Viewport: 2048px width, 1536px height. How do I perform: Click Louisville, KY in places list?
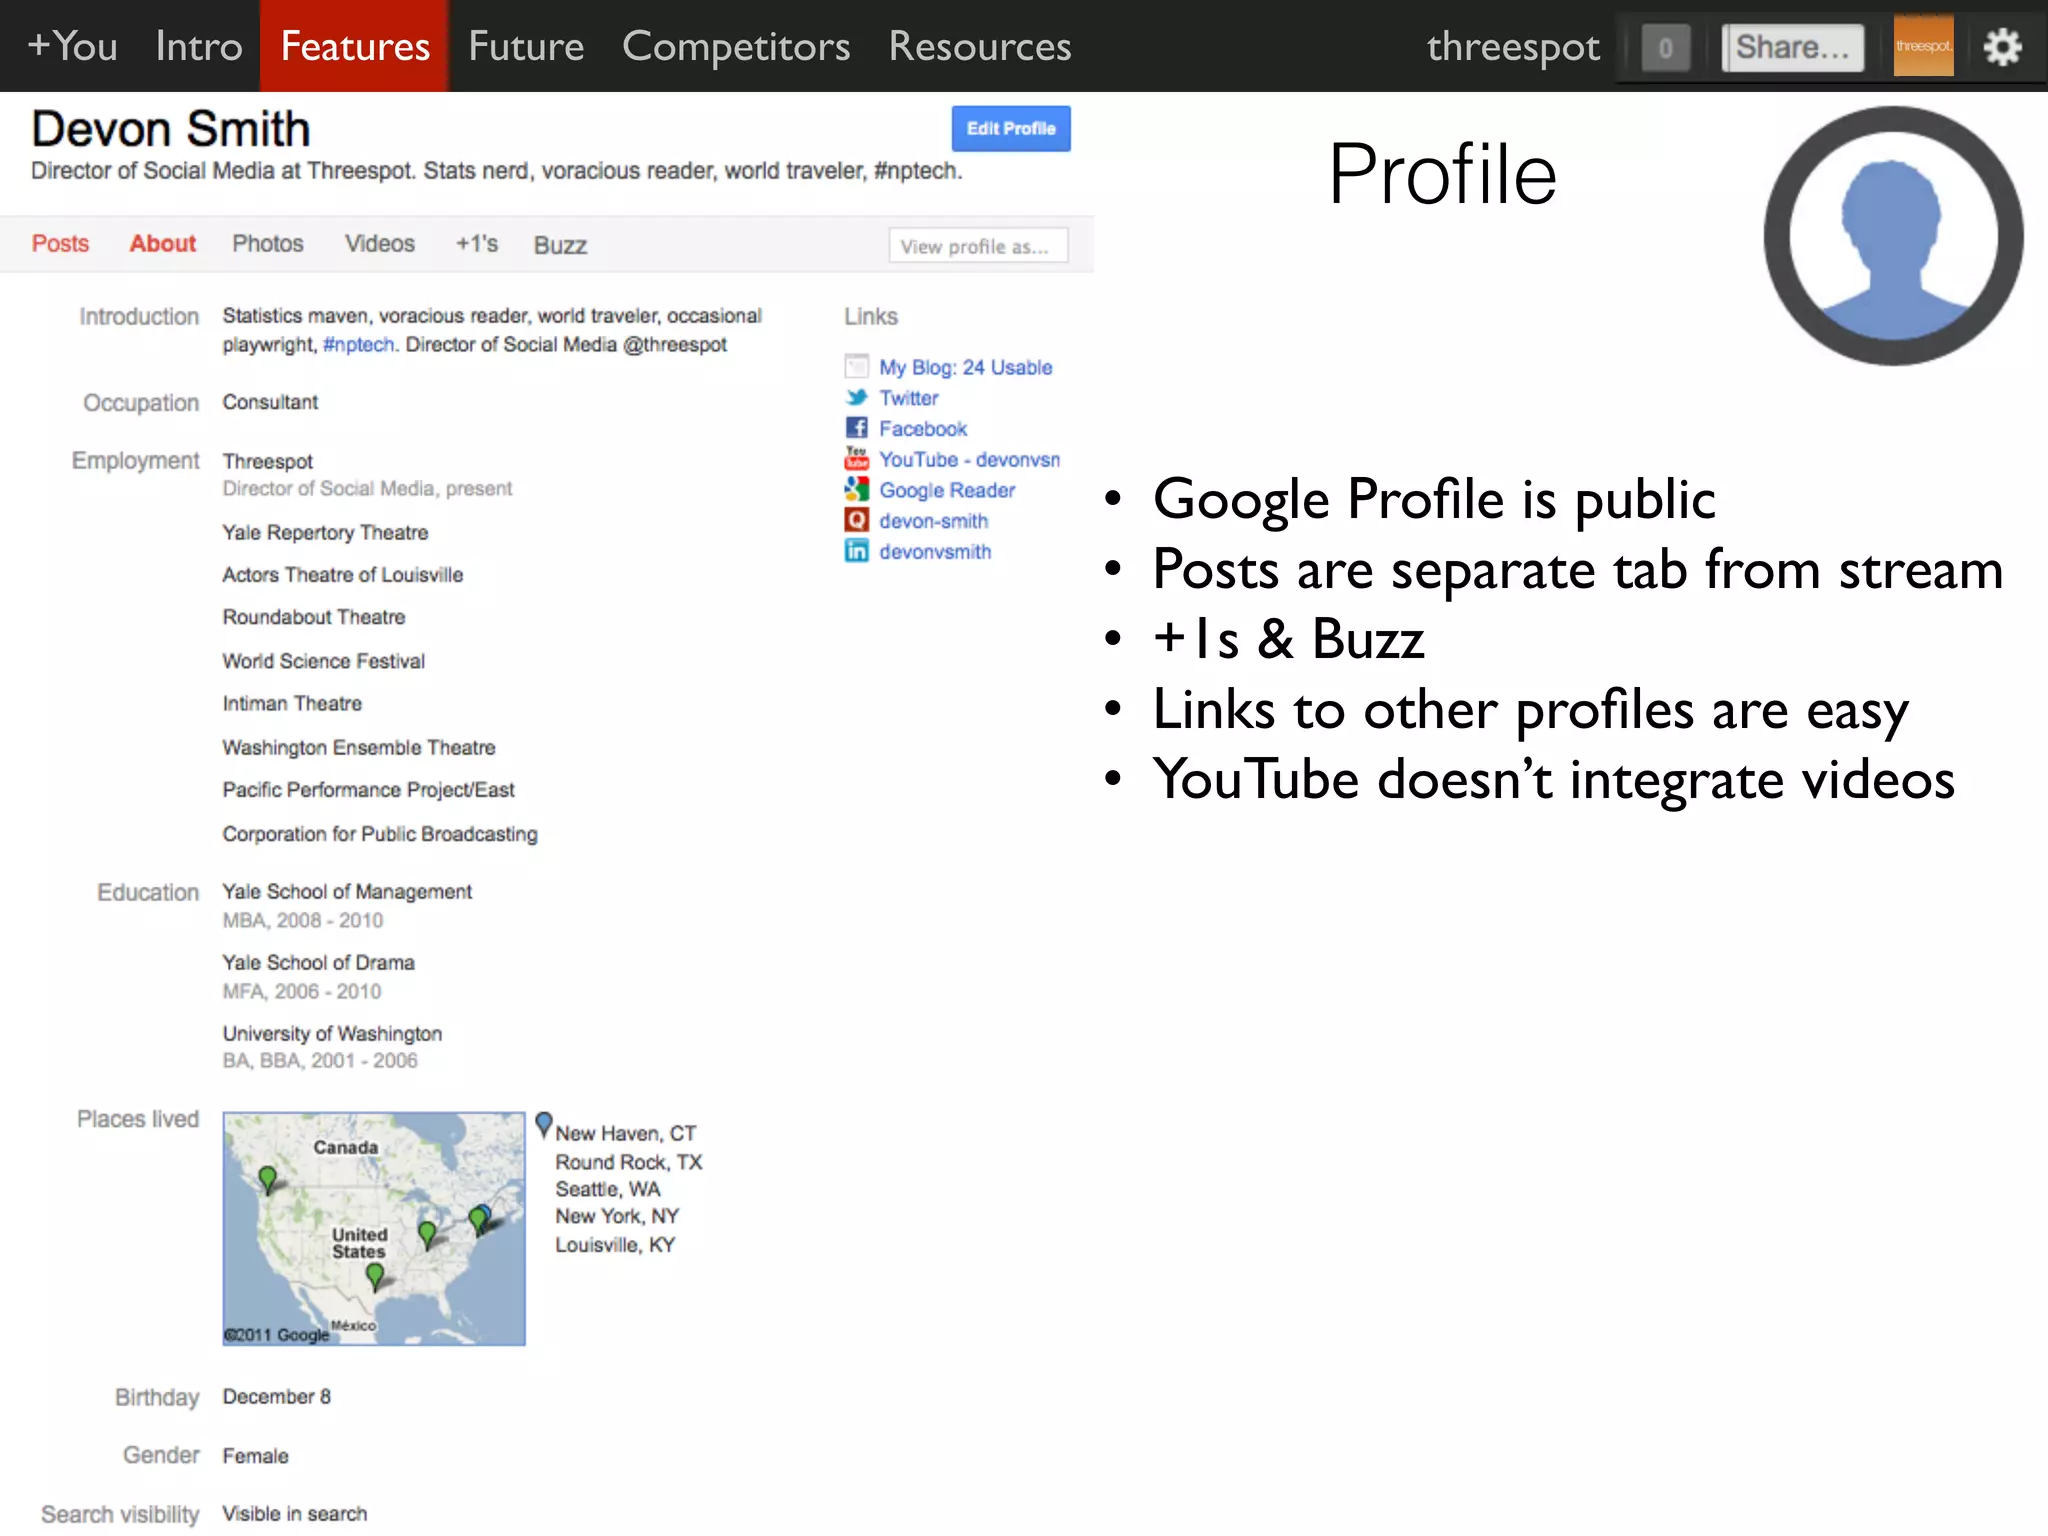point(615,1245)
